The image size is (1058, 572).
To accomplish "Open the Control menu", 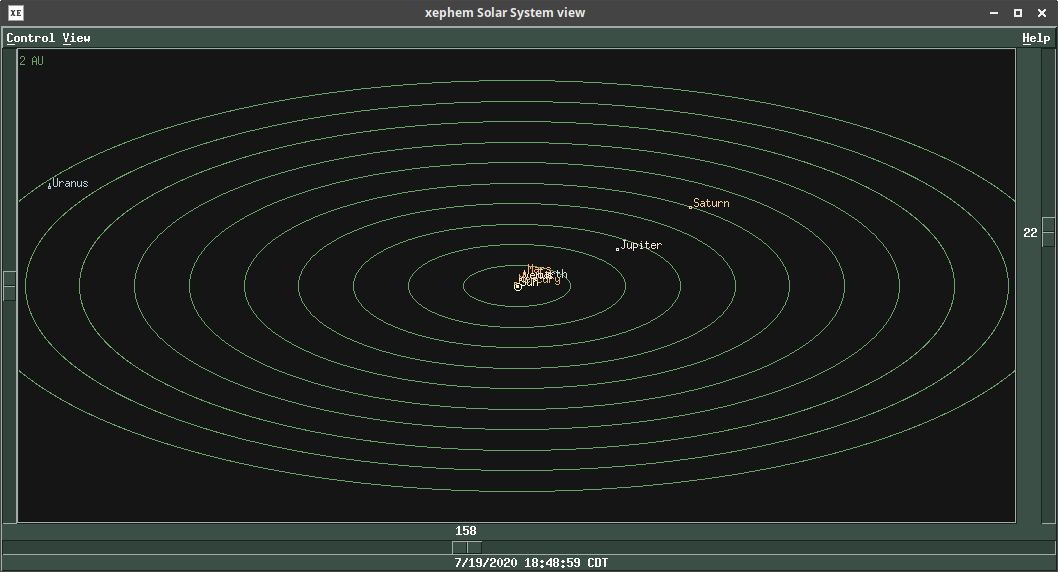I will [x=31, y=38].
